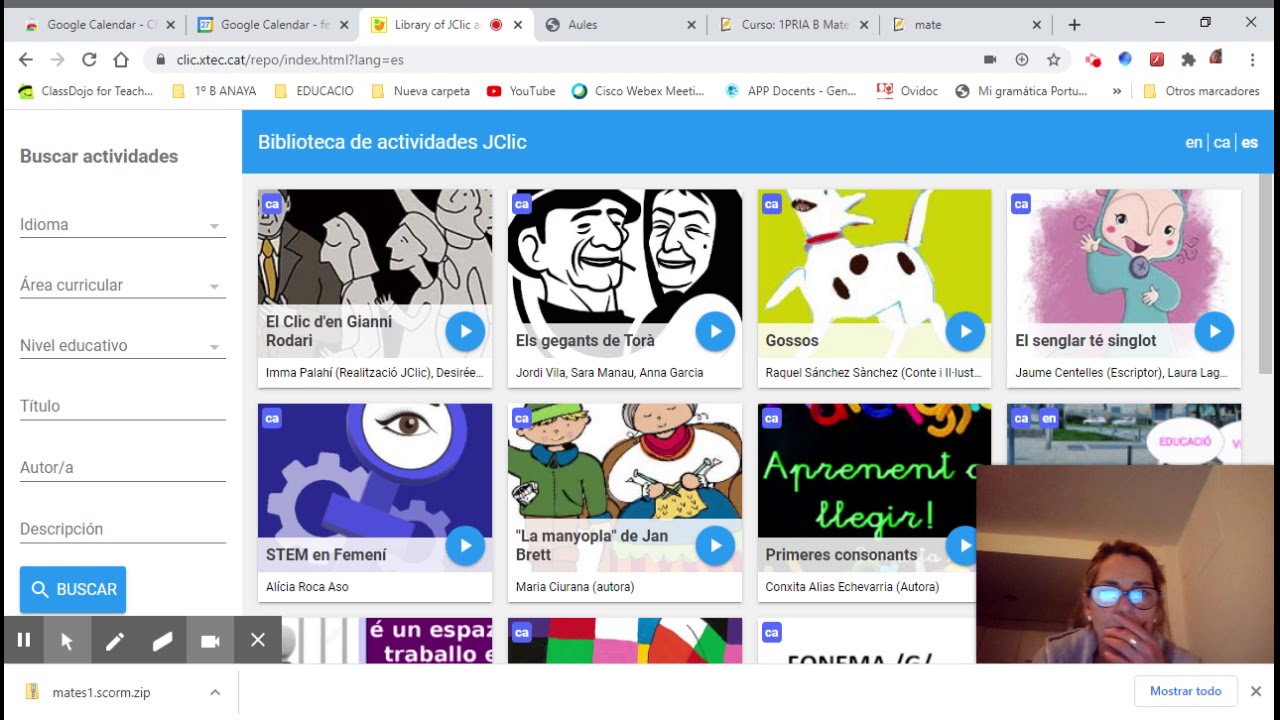
Task: Open the Nueva carpeta bookmark folder
Action: click(x=420, y=91)
